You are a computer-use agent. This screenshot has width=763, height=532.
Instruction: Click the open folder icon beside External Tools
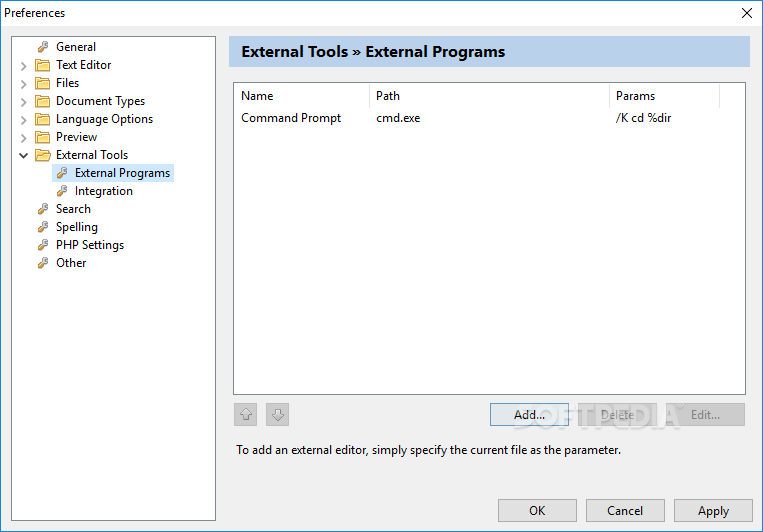pos(43,155)
